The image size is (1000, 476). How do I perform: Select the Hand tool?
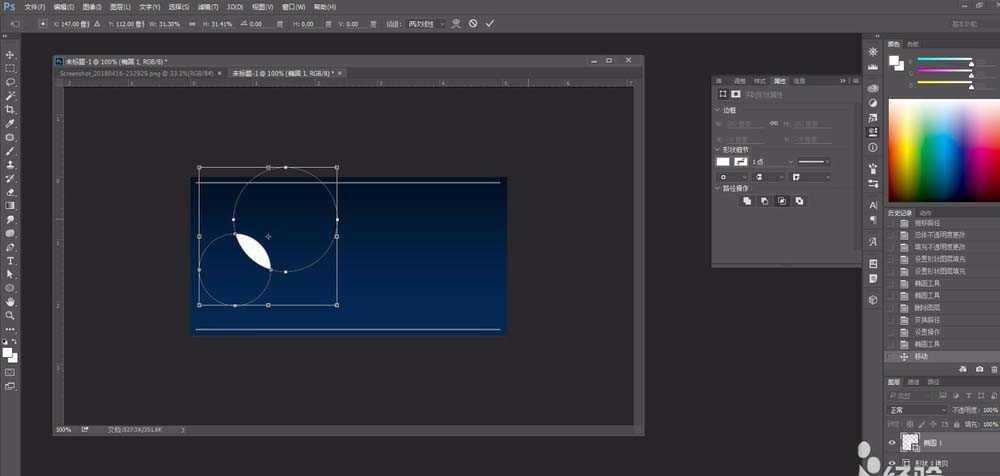point(10,300)
